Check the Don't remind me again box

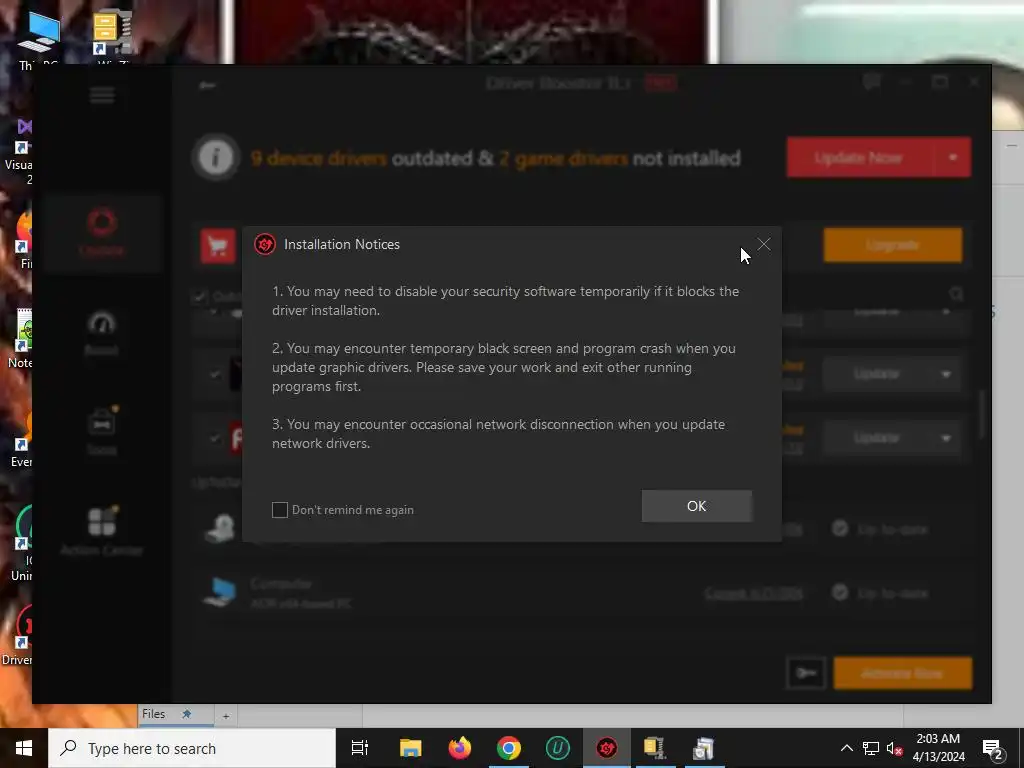tap(280, 510)
